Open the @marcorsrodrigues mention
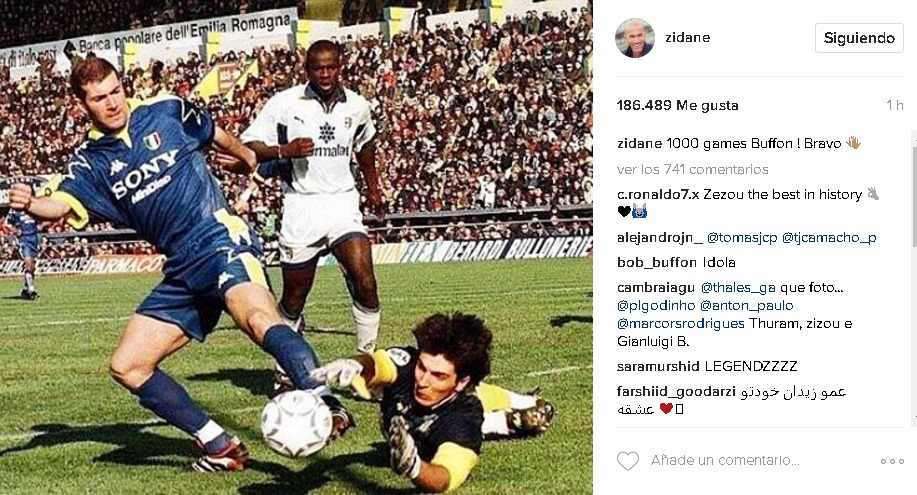This screenshot has width=917, height=495. pyautogui.click(x=681, y=324)
